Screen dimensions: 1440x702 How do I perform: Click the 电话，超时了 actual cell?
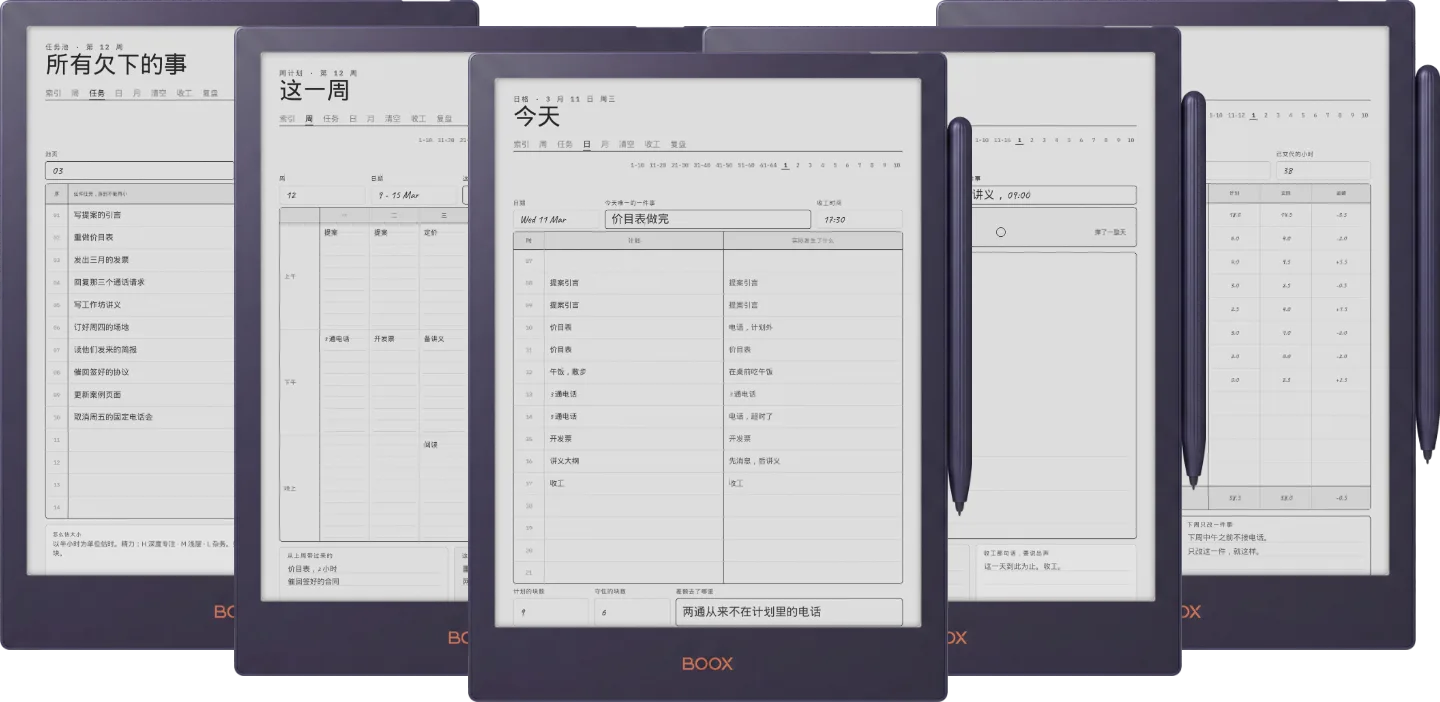coord(813,416)
